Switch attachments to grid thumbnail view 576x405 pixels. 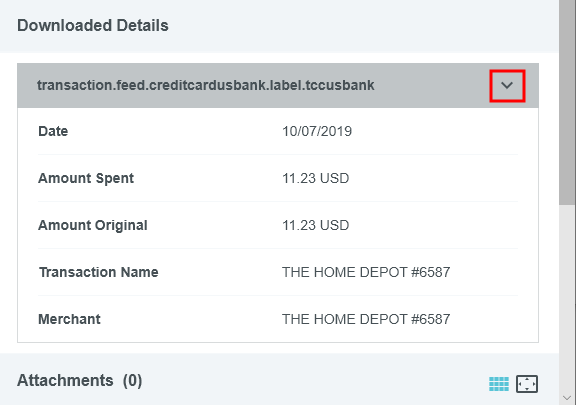click(x=499, y=384)
